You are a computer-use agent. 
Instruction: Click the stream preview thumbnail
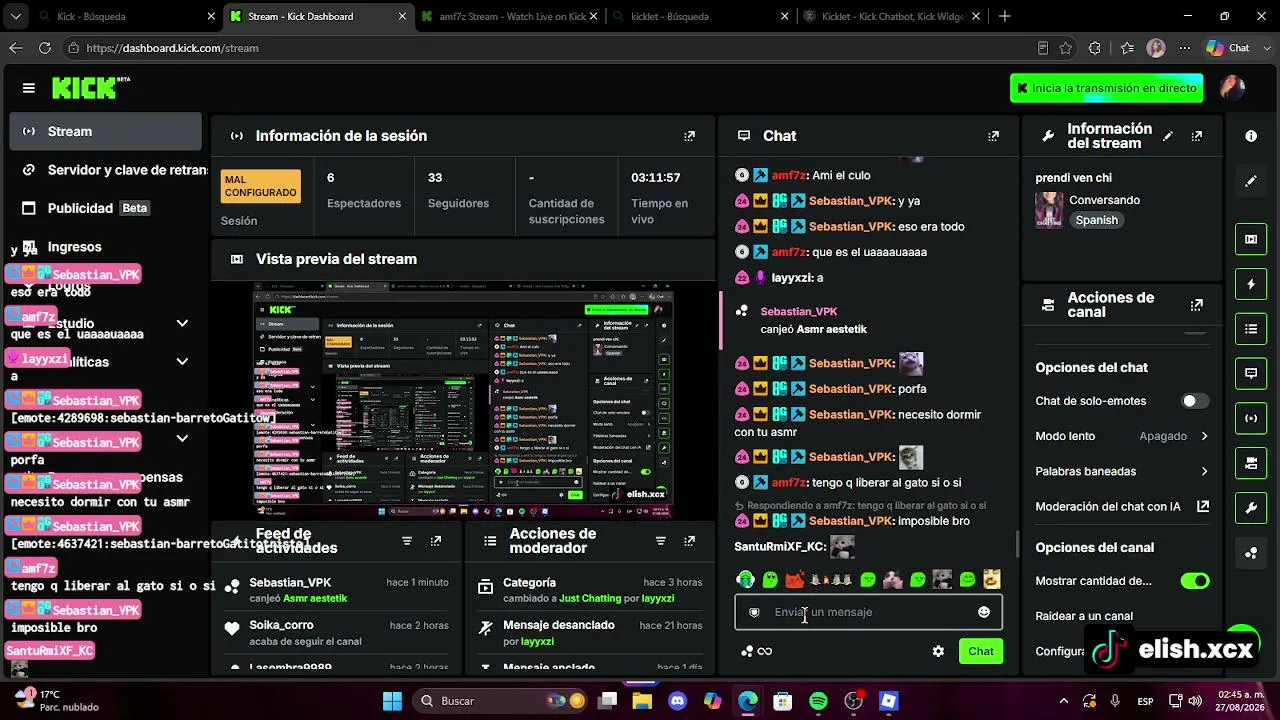(x=463, y=400)
